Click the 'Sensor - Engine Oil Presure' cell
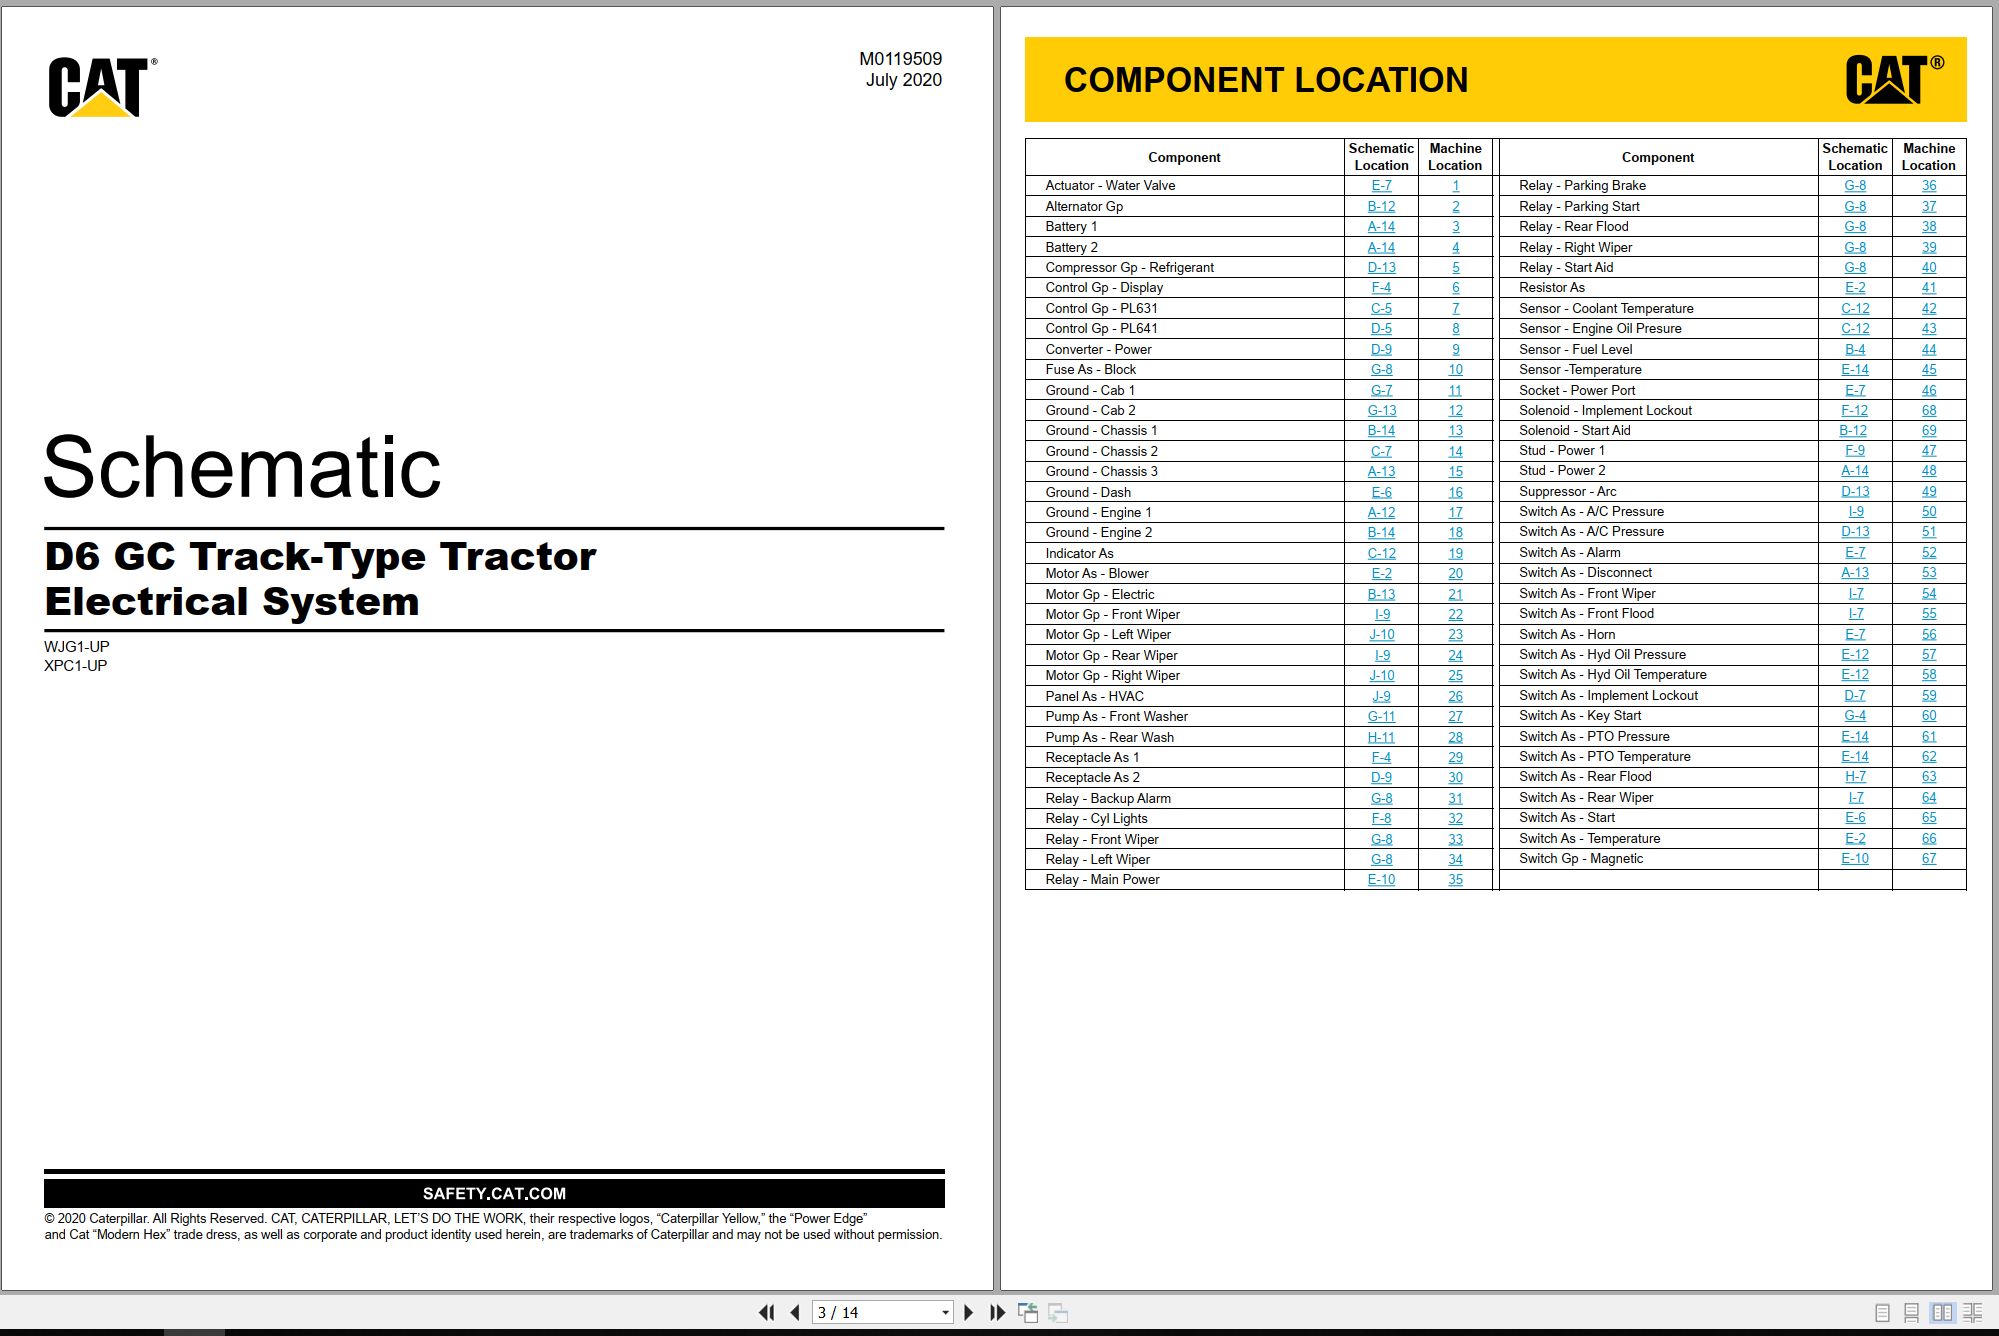The width and height of the screenshot is (1999, 1336). tap(1658, 329)
